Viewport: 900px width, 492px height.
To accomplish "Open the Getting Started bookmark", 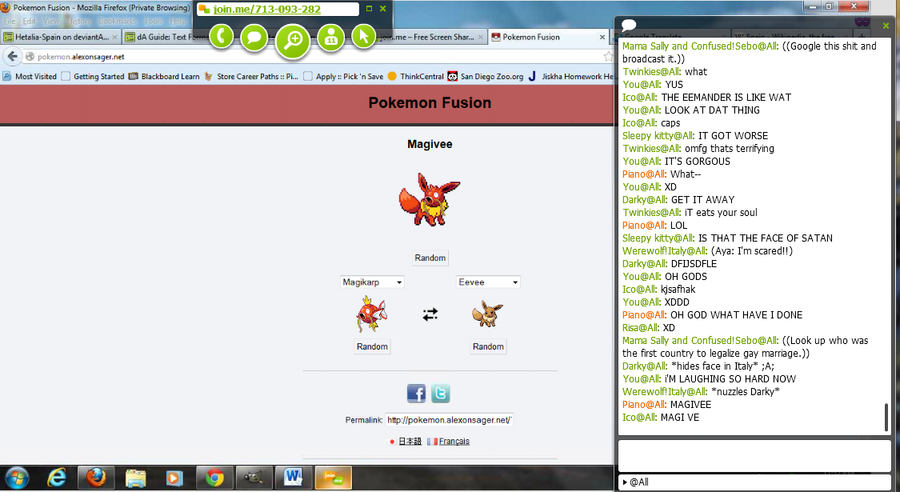I will [x=93, y=76].
